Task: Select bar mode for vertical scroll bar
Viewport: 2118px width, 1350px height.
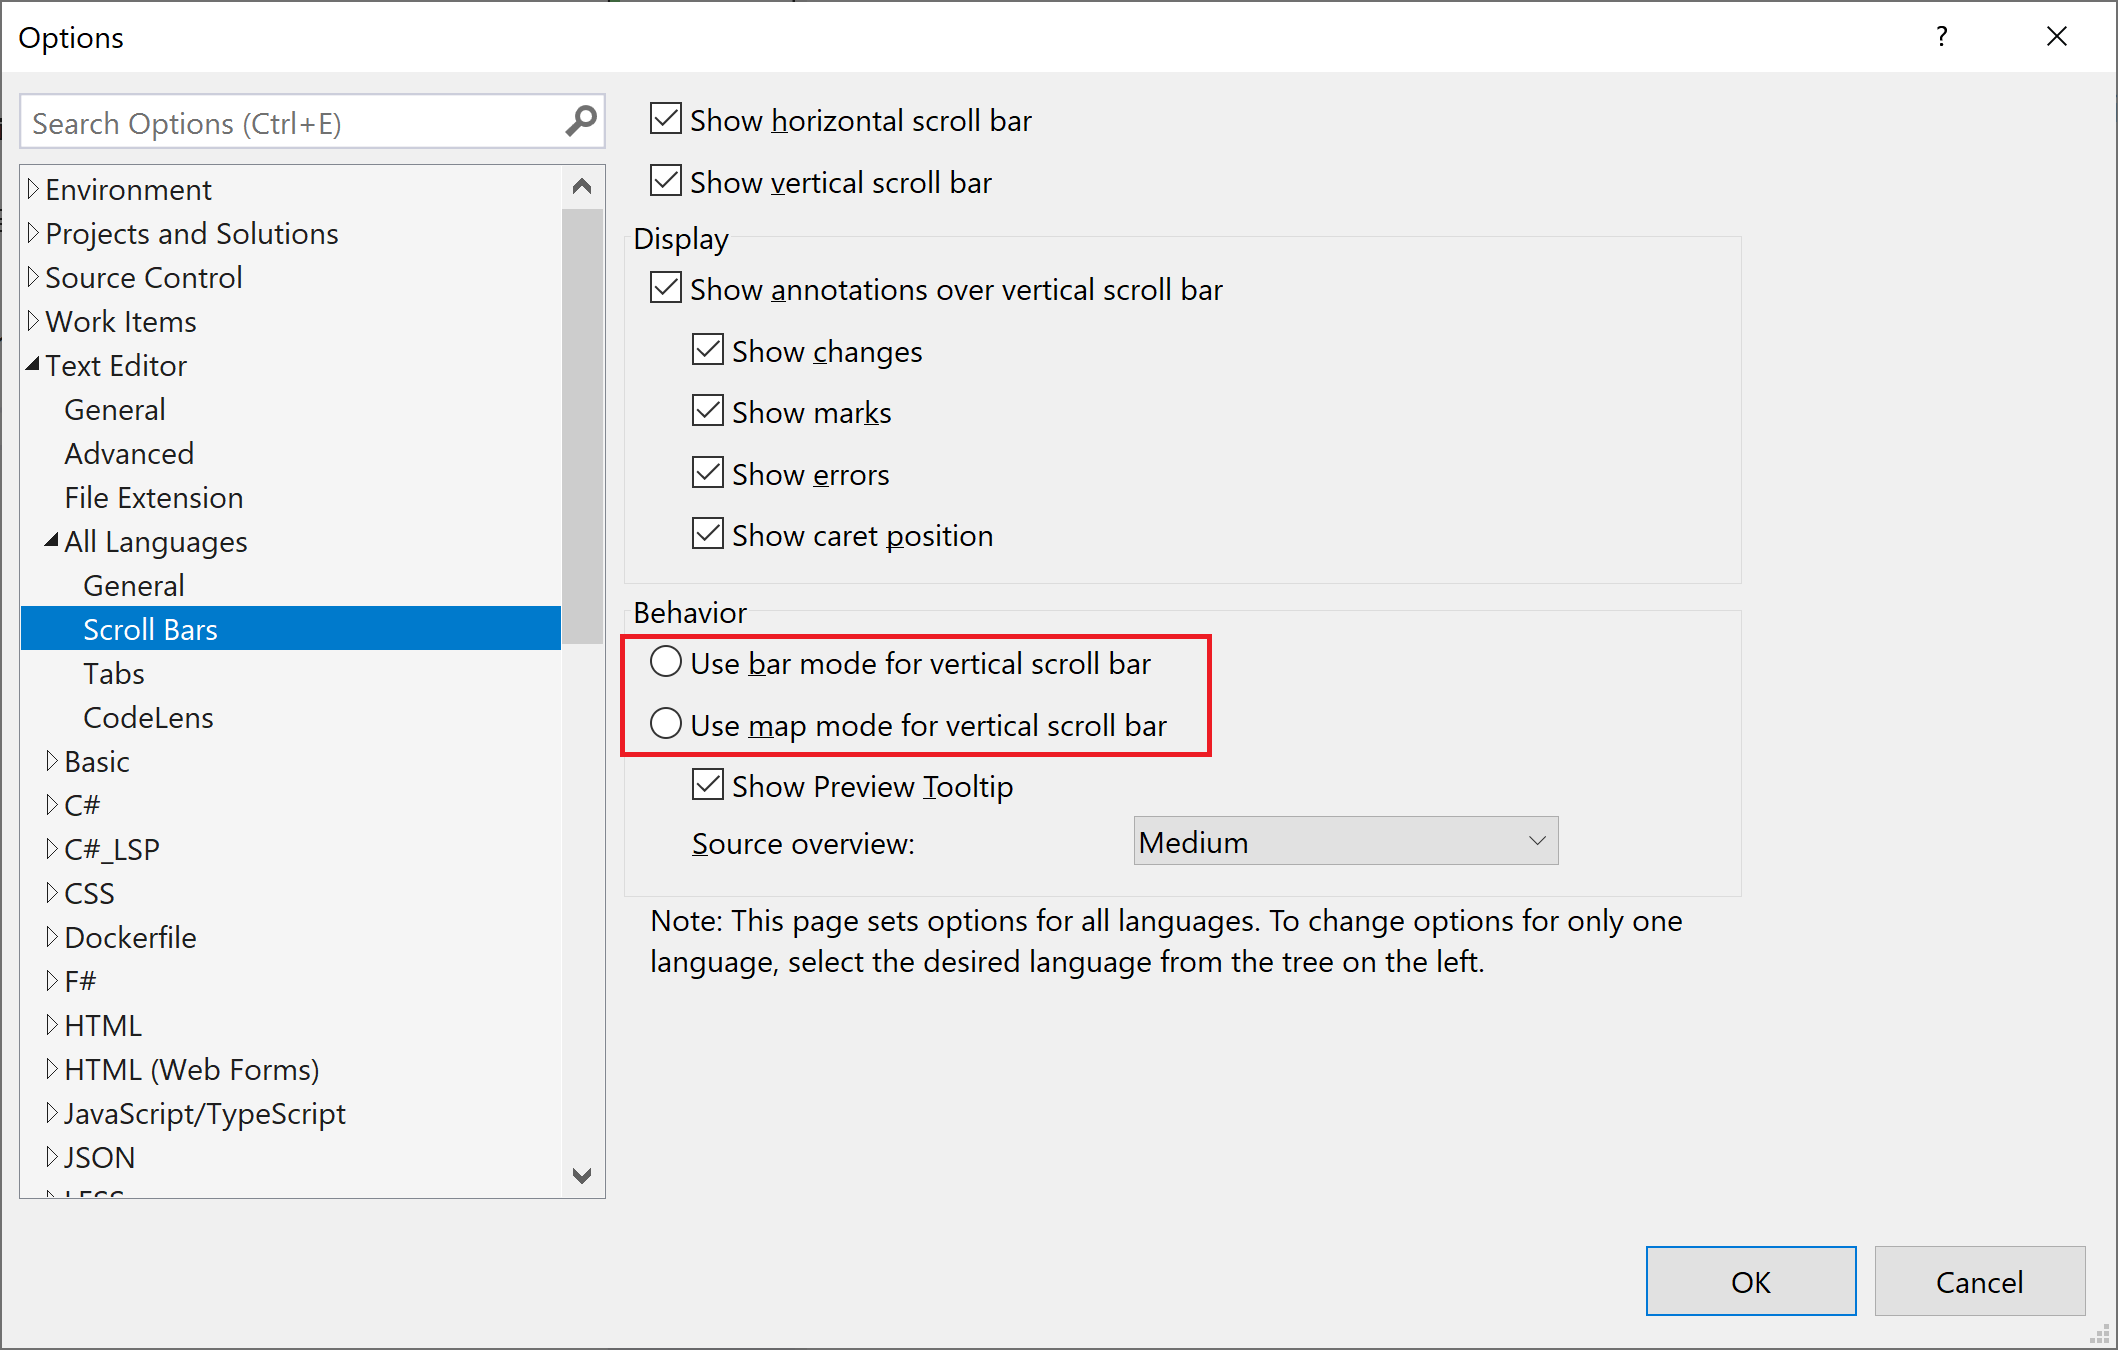Action: (x=666, y=662)
